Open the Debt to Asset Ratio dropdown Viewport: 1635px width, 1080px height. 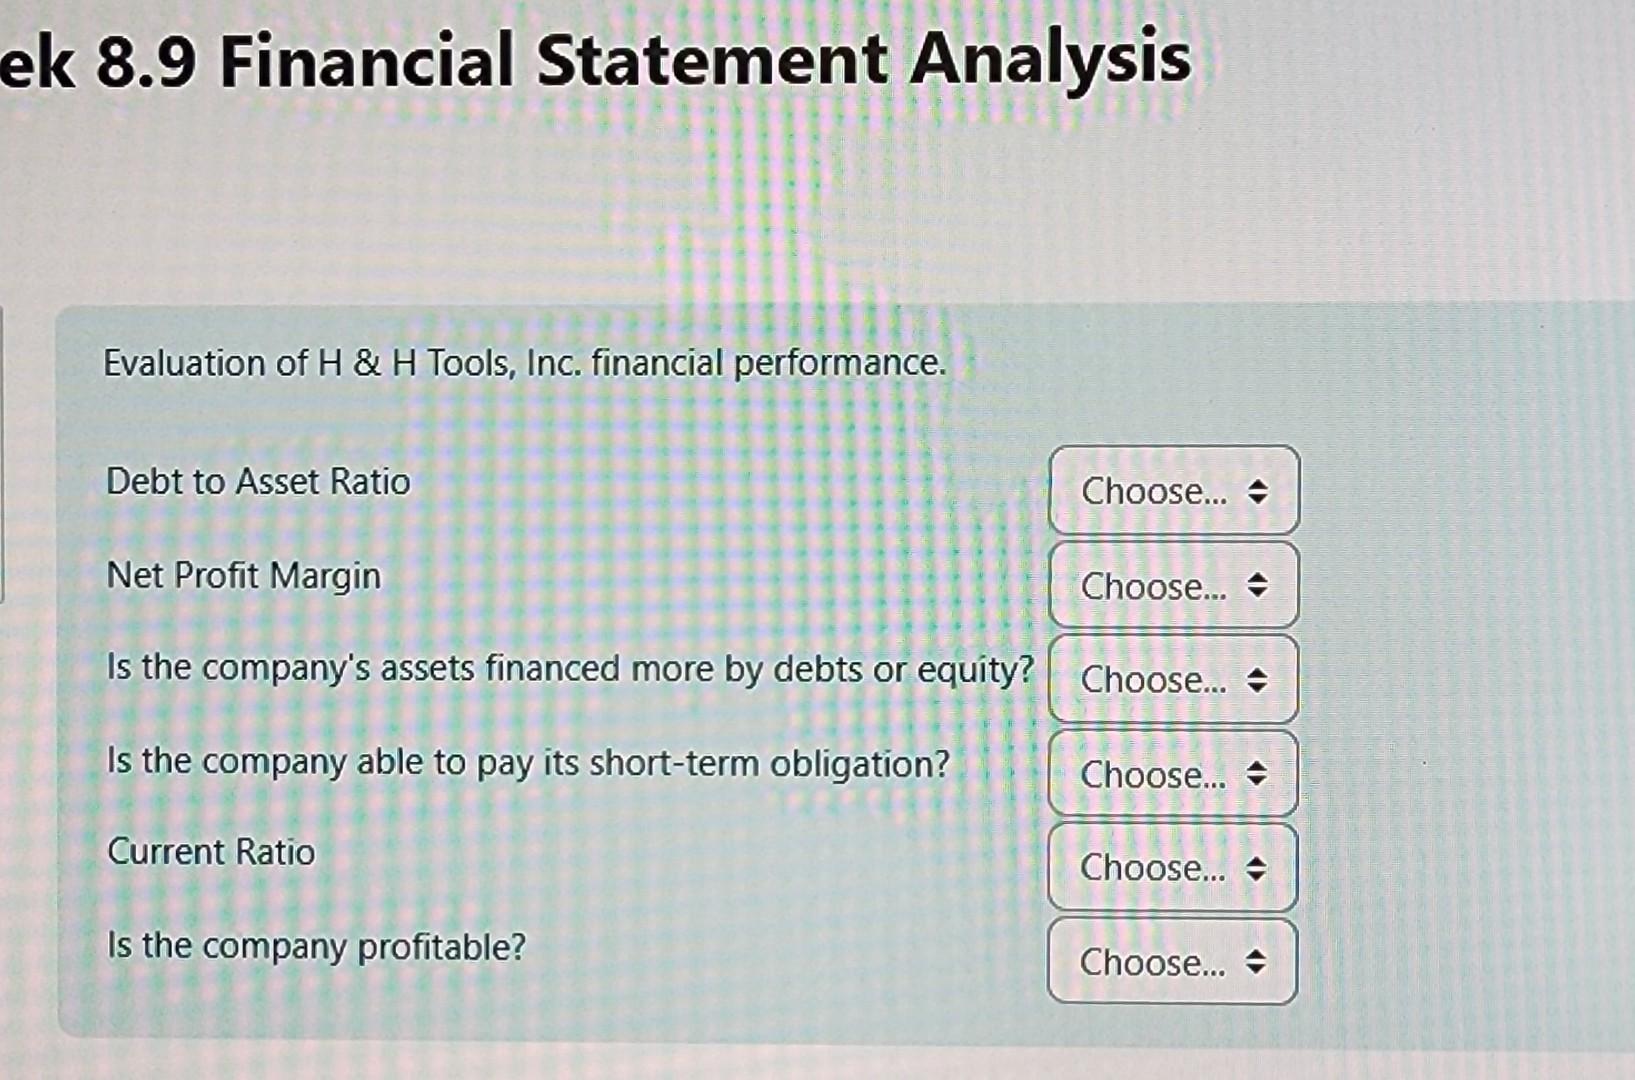[x=1173, y=490]
